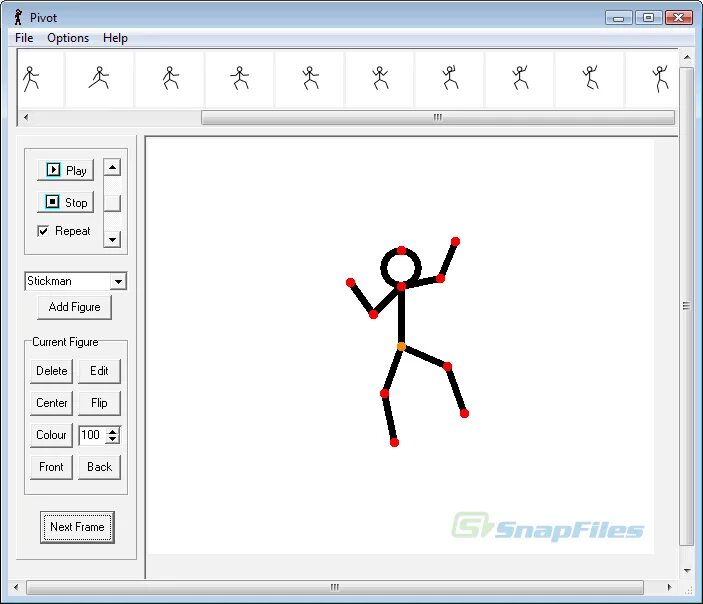Image resolution: width=703 pixels, height=604 pixels.
Task: Select the ninth frame thumbnail in timeline
Action: coord(590,79)
